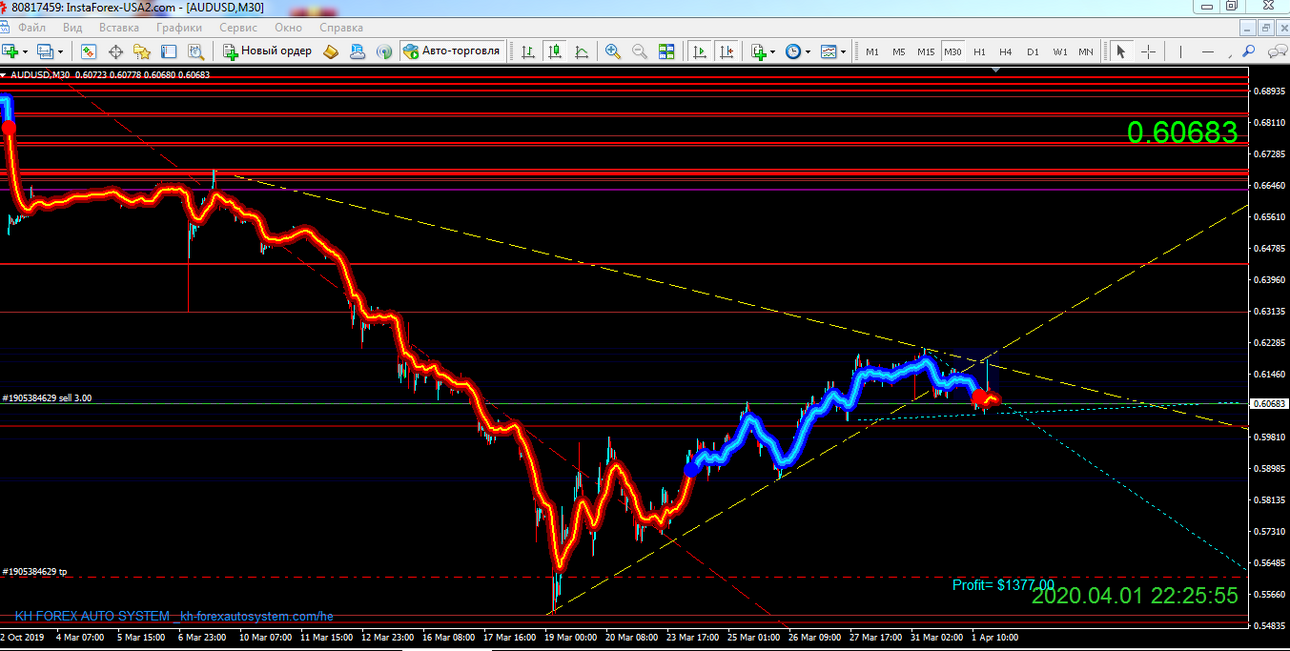Select the M5 timeframe
Screen dimensions: 1290x651
(899, 51)
